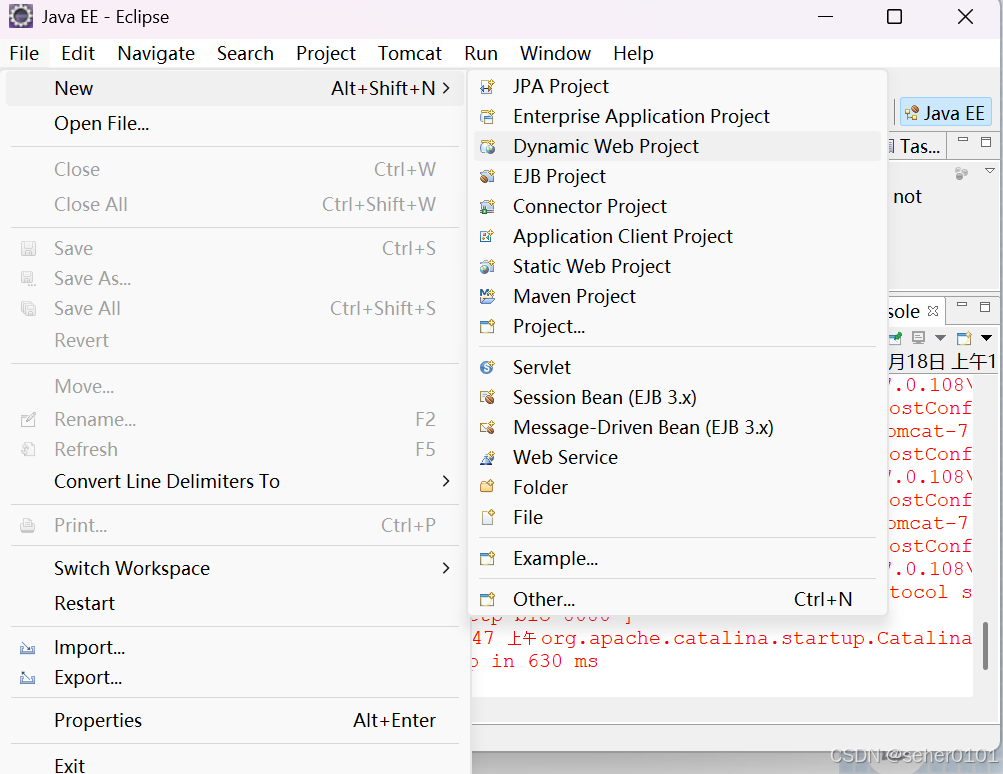Viewport: 1003px width, 774px height.
Task: Open the Example... wizard
Action: (677, 558)
